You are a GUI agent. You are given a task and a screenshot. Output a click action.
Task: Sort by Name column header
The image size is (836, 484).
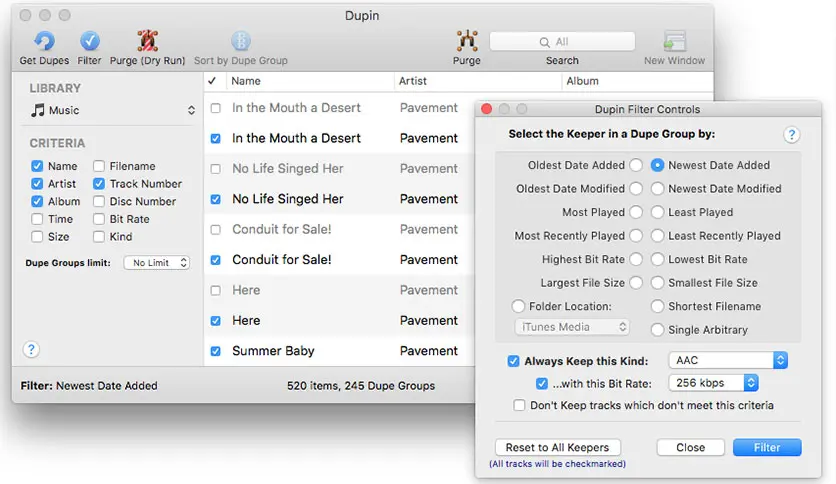click(x=310, y=81)
